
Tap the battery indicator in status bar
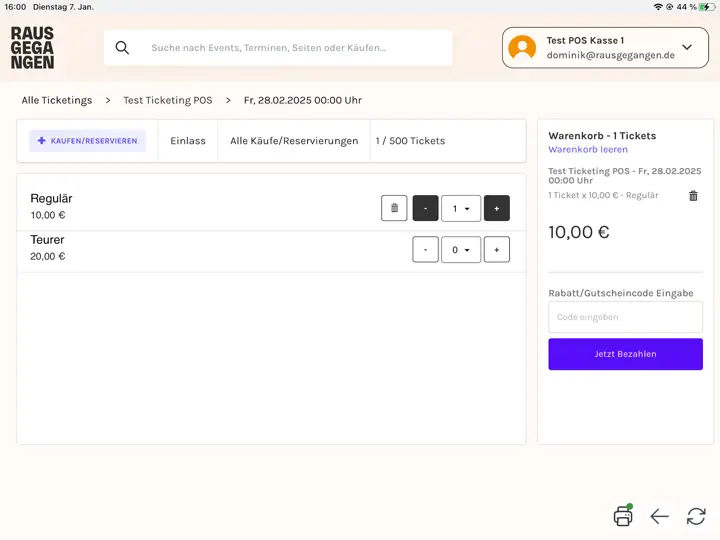point(707,7)
